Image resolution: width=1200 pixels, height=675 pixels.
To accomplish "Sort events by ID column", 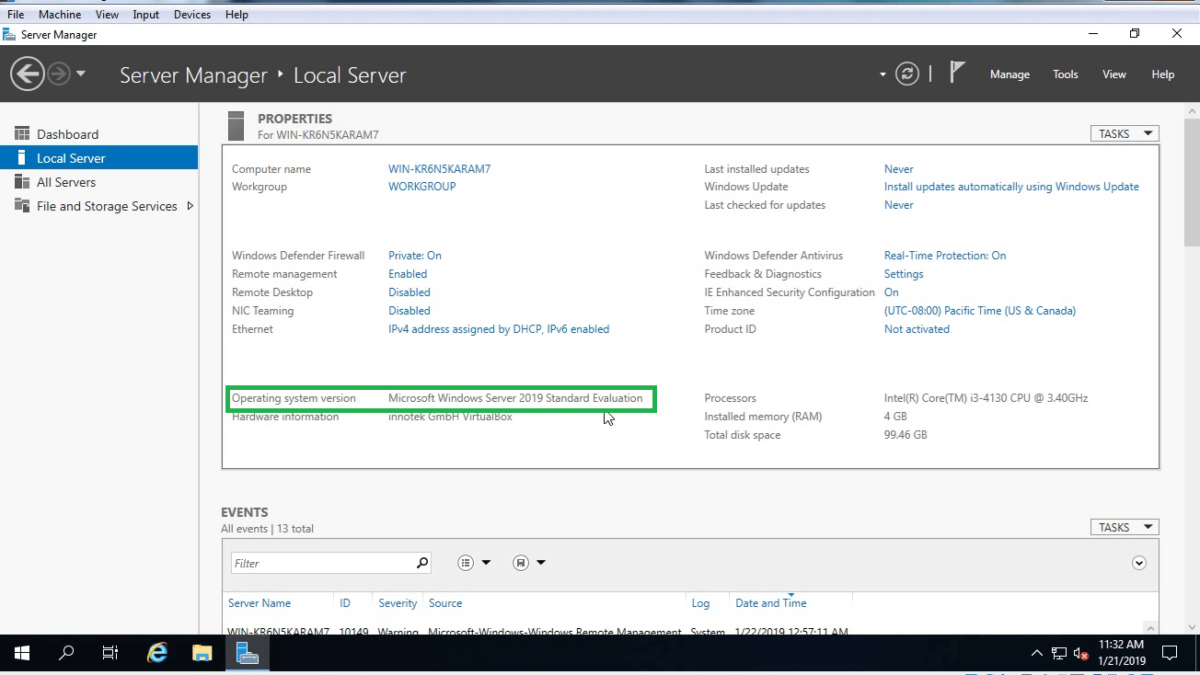I will coord(344,603).
